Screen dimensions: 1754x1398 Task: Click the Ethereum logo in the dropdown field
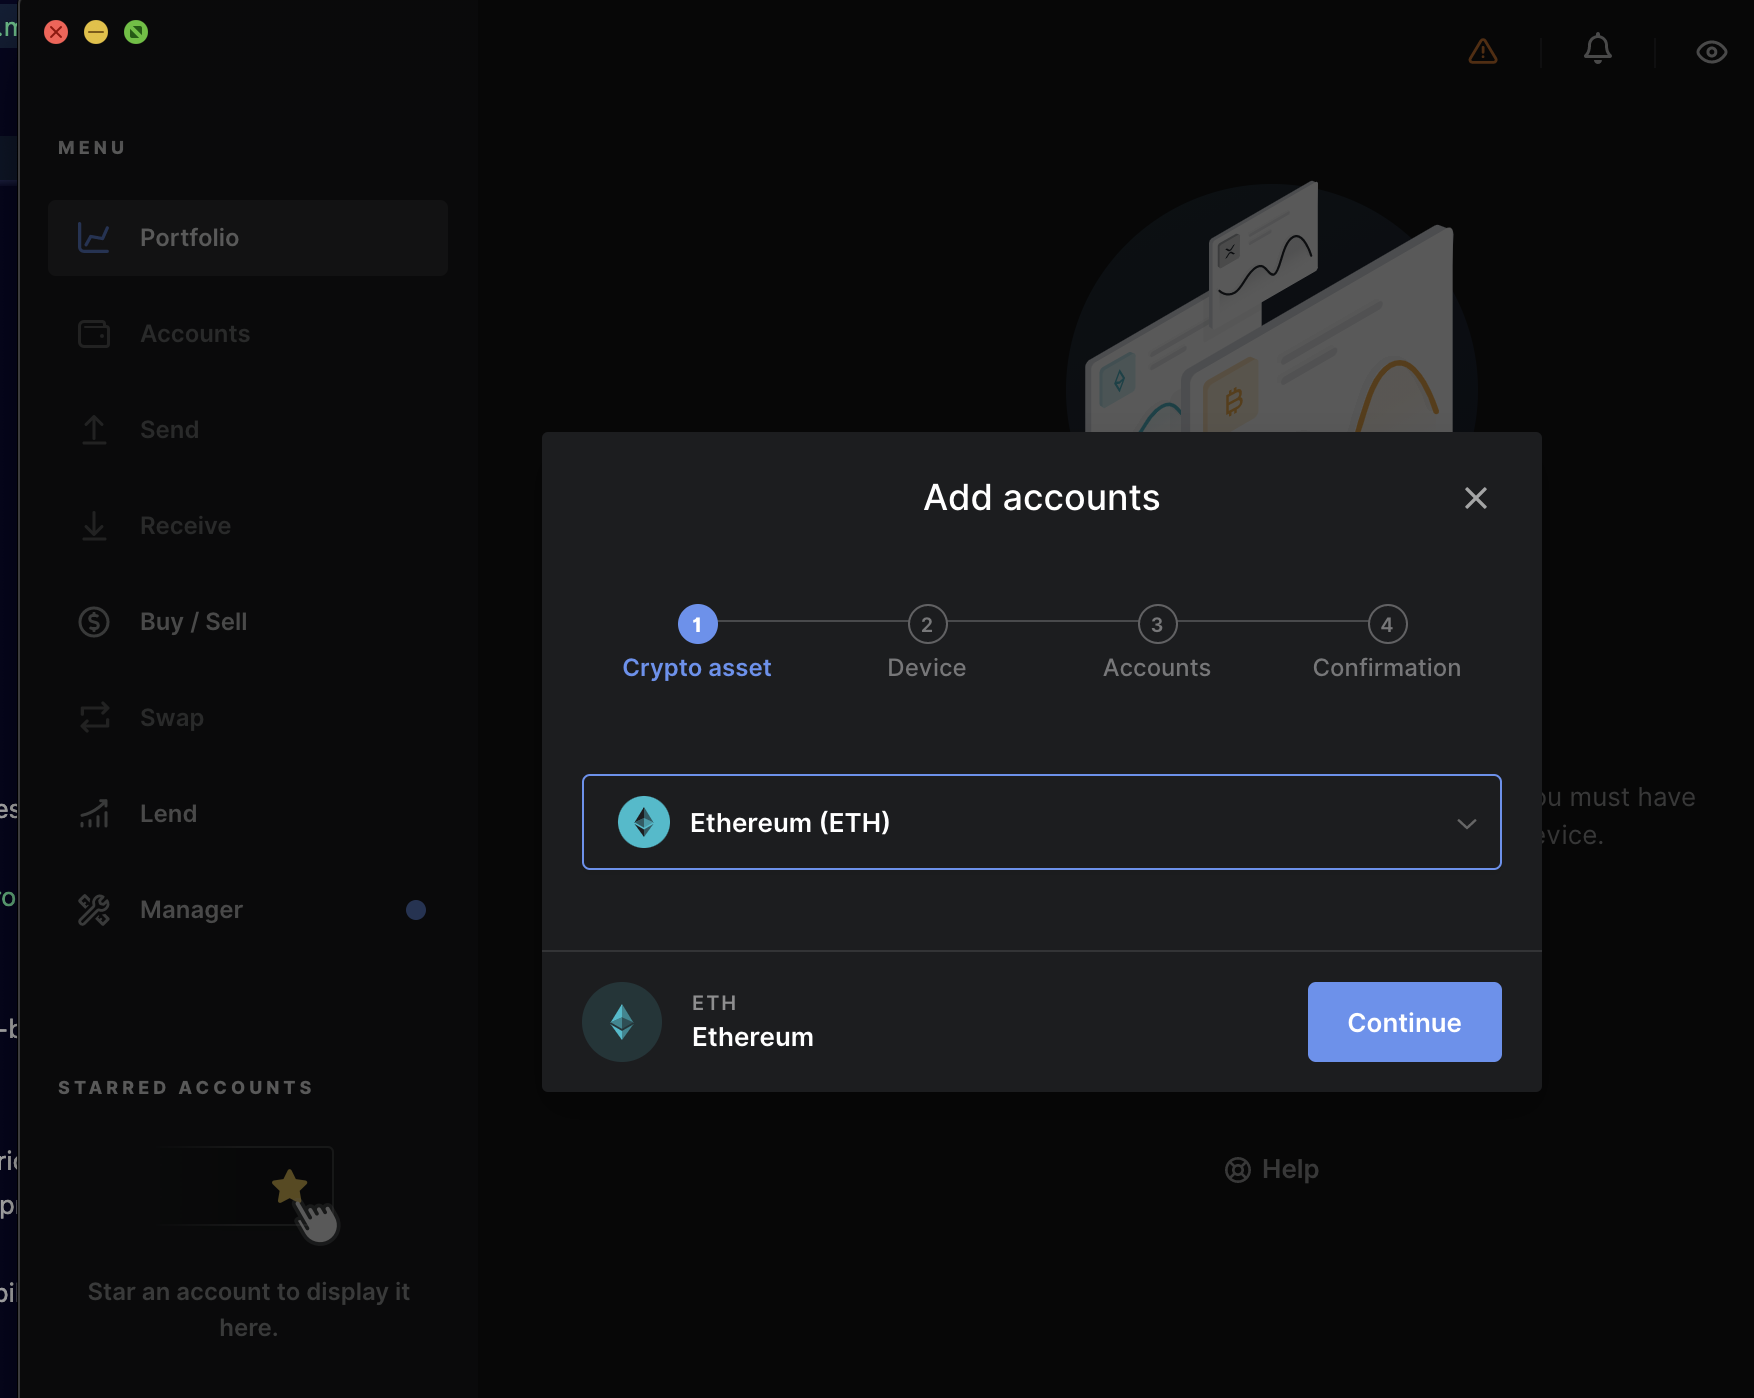tap(644, 822)
